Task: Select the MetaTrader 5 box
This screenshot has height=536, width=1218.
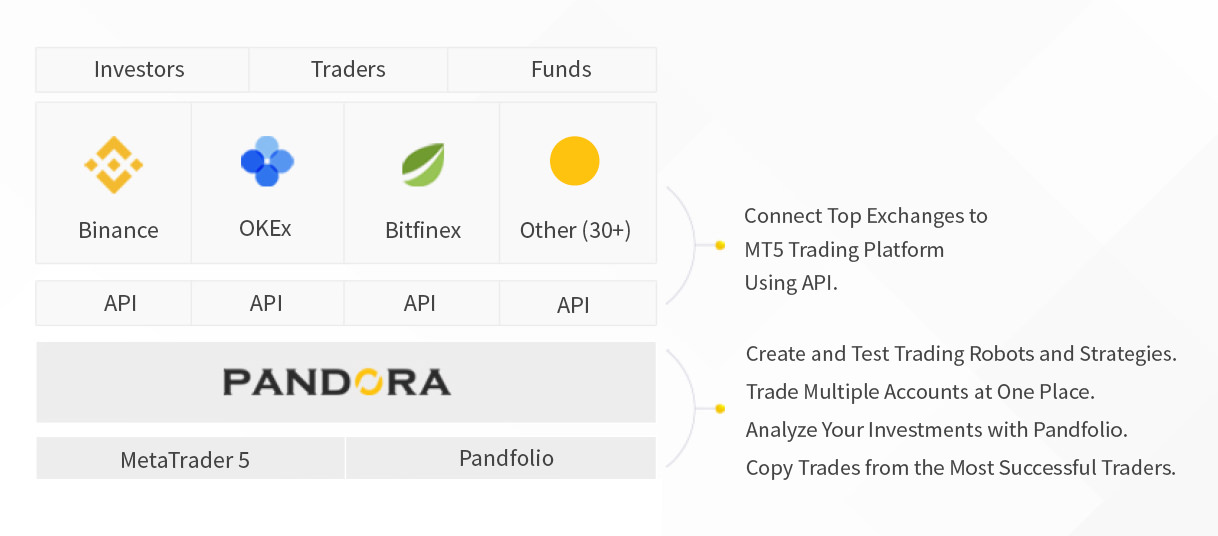Action: point(190,458)
